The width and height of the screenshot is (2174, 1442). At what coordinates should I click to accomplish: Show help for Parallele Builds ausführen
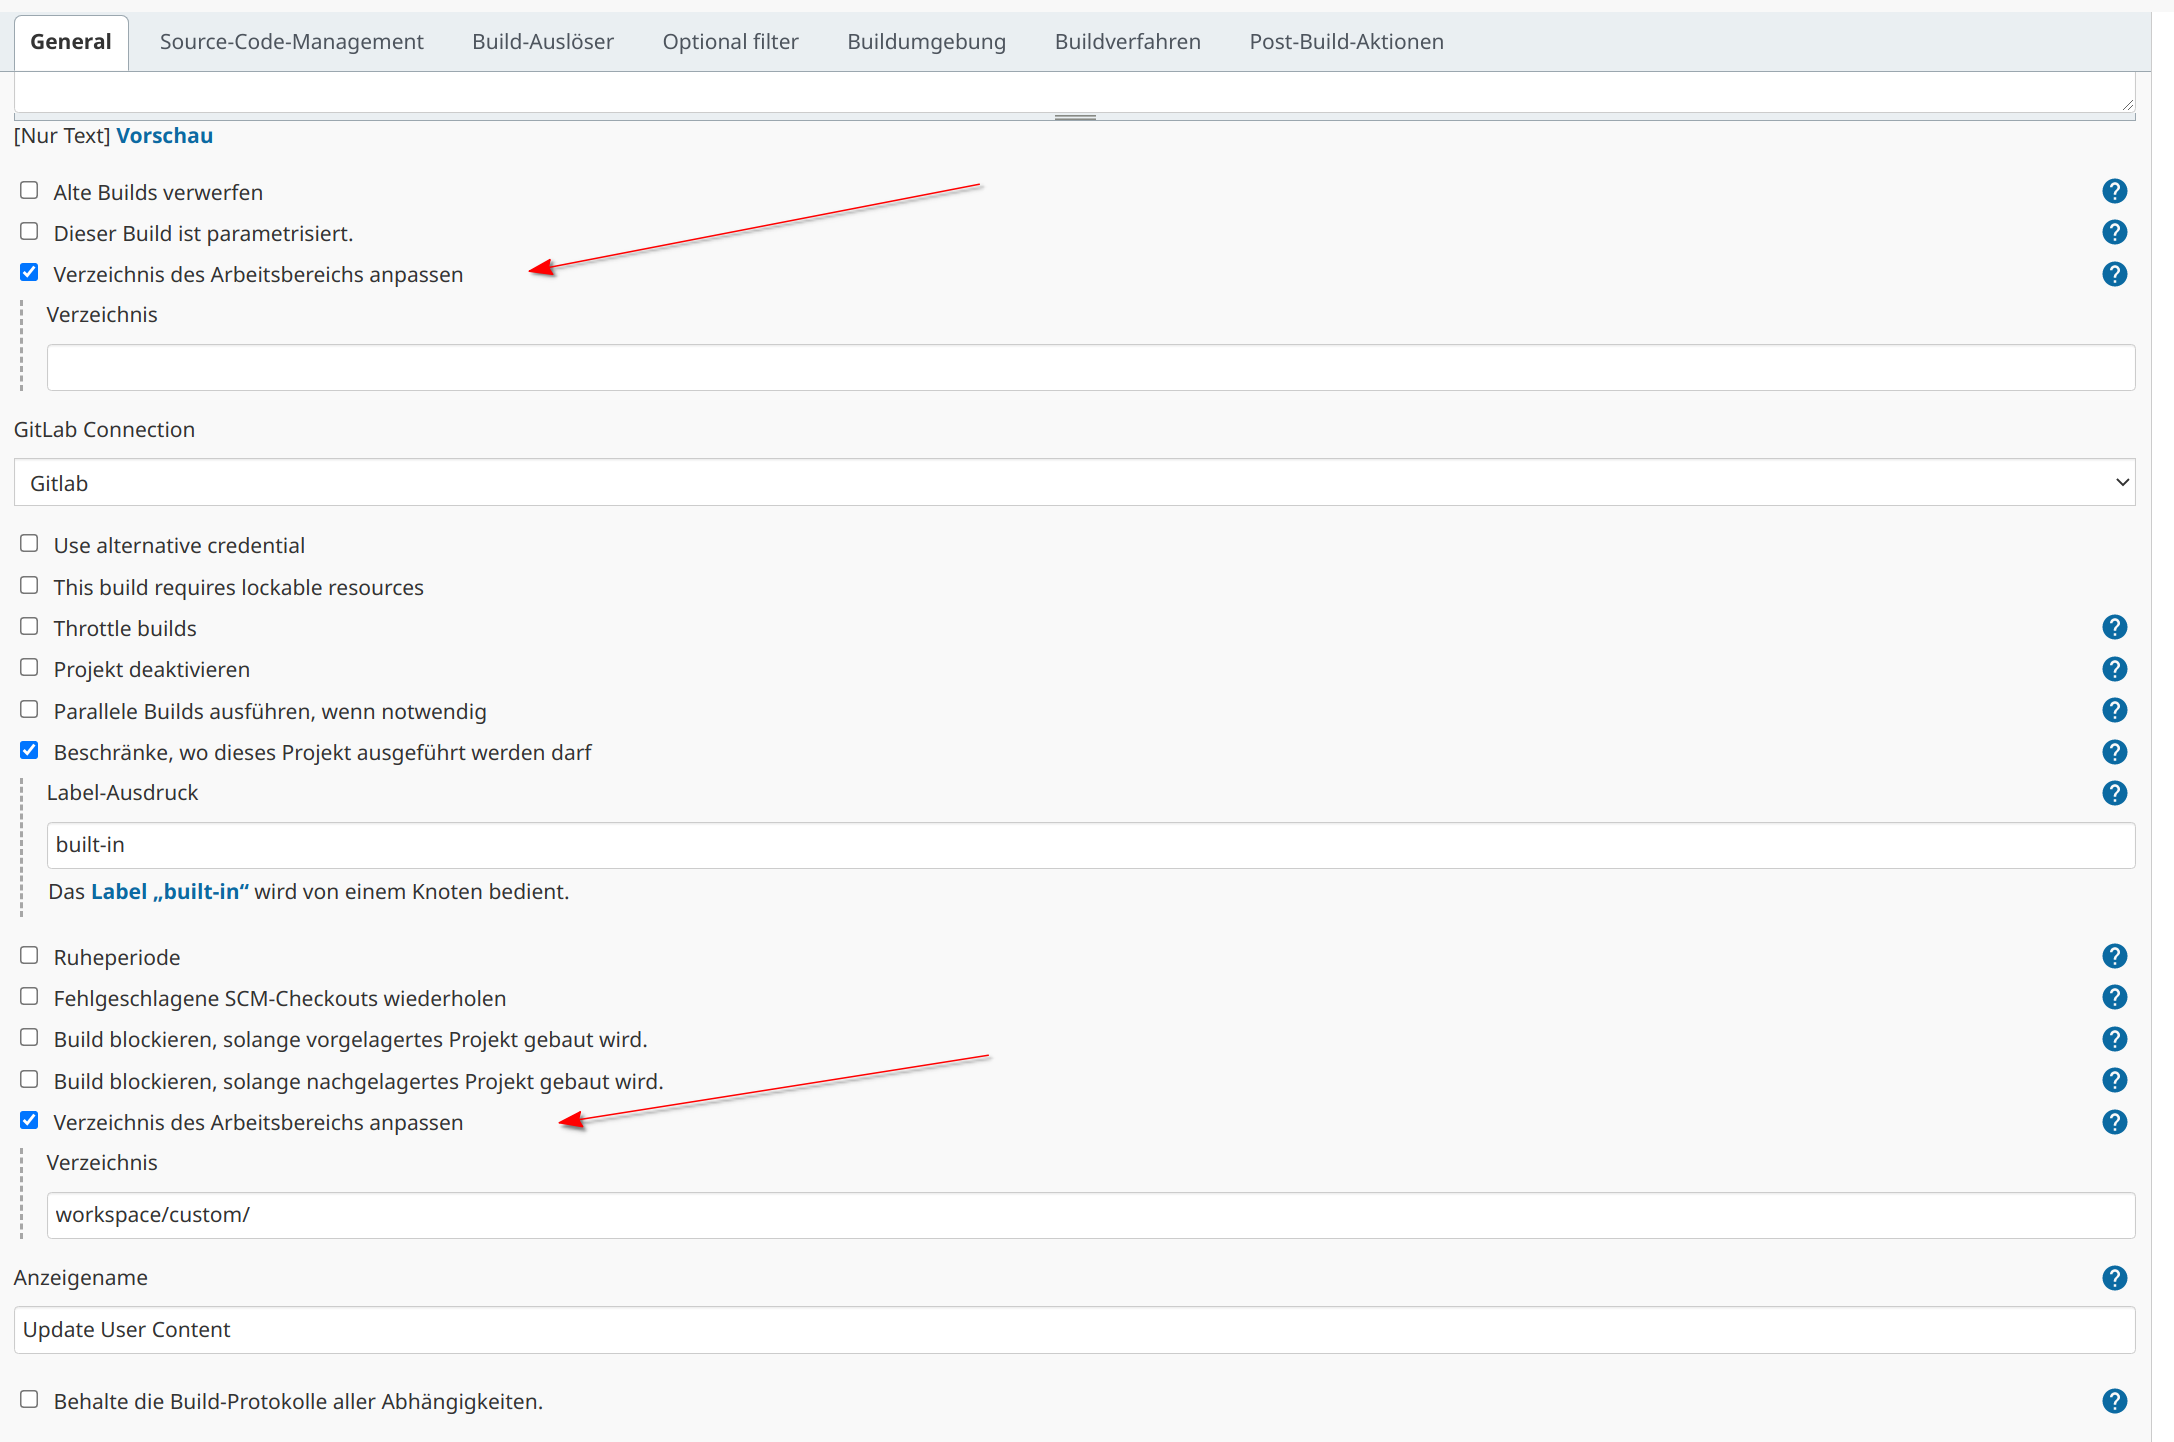click(x=2114, y=710)
